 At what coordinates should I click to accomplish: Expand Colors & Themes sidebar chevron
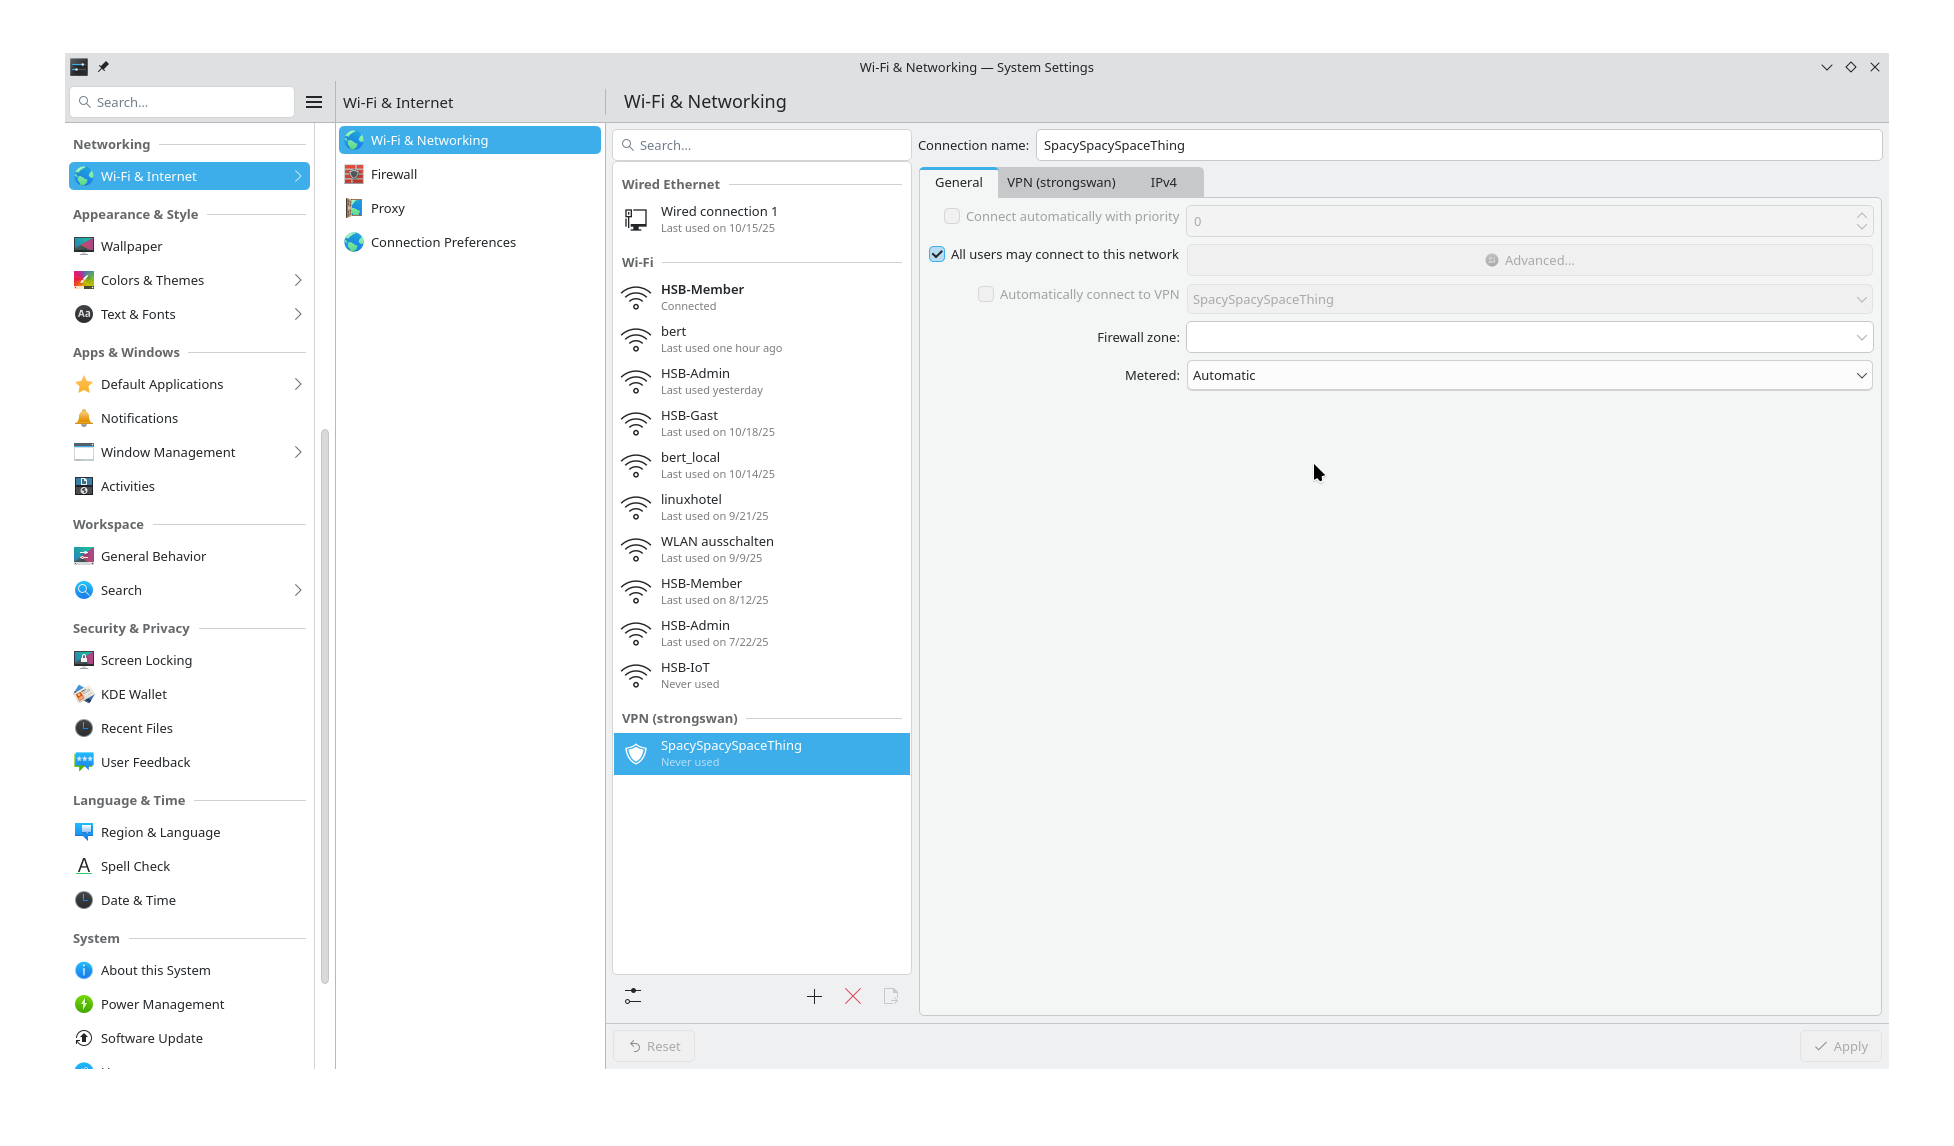pyautogui.click(x=298, y=280)
